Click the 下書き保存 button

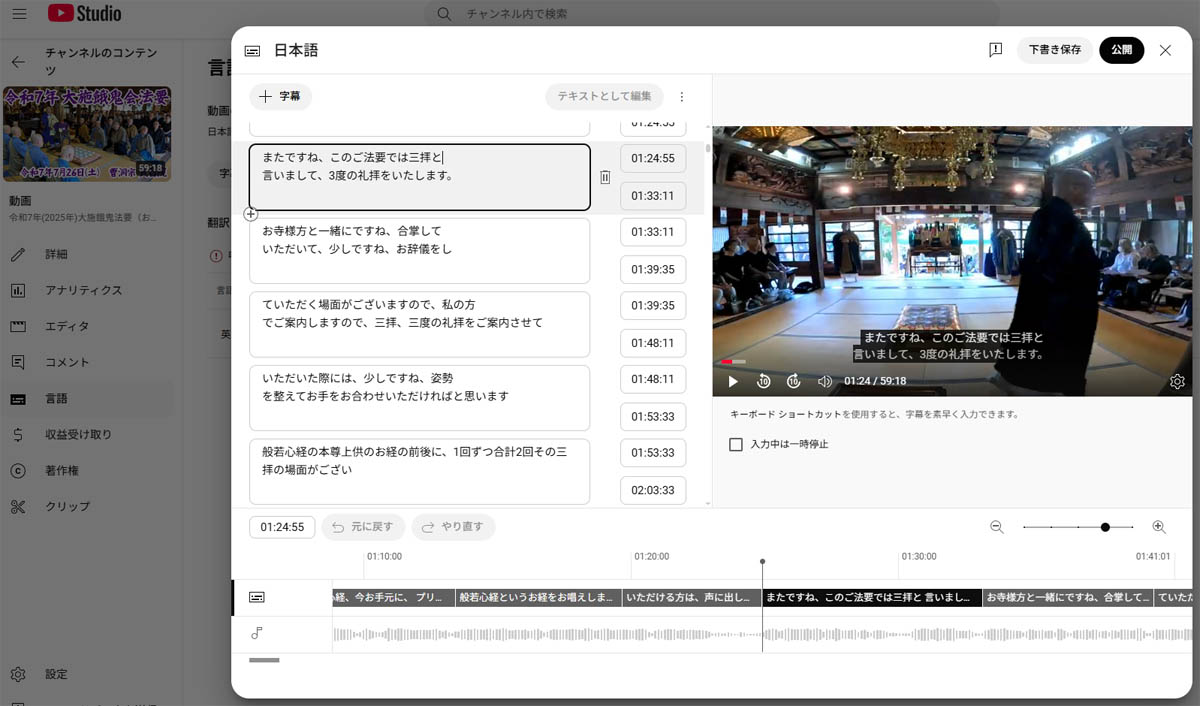tap(1055, 50)
